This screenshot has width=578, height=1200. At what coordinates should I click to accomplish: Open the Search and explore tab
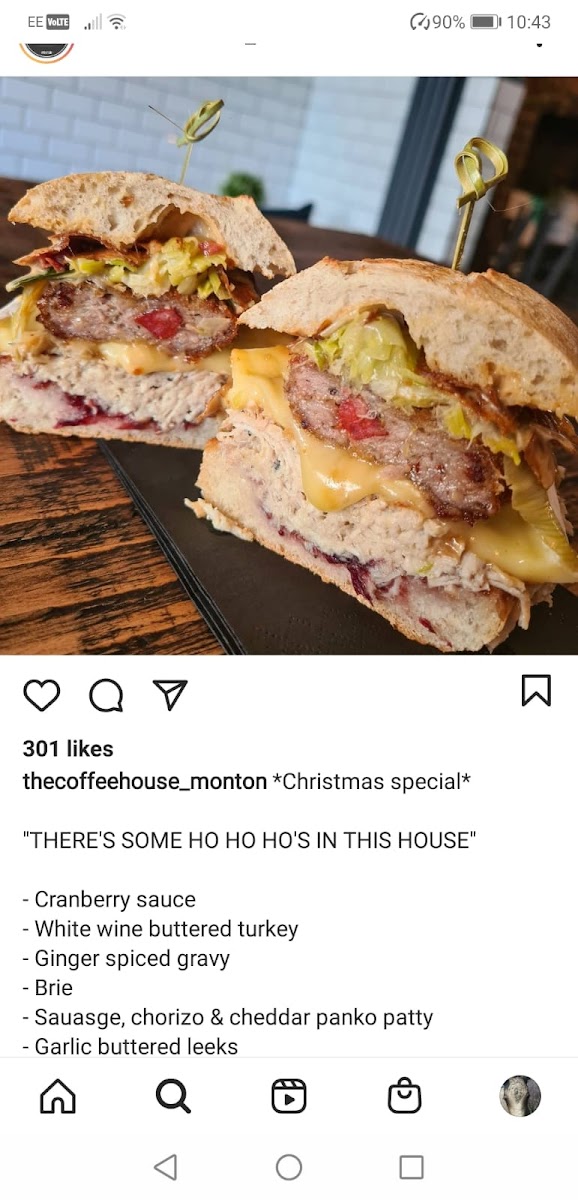coord(173,1096)
